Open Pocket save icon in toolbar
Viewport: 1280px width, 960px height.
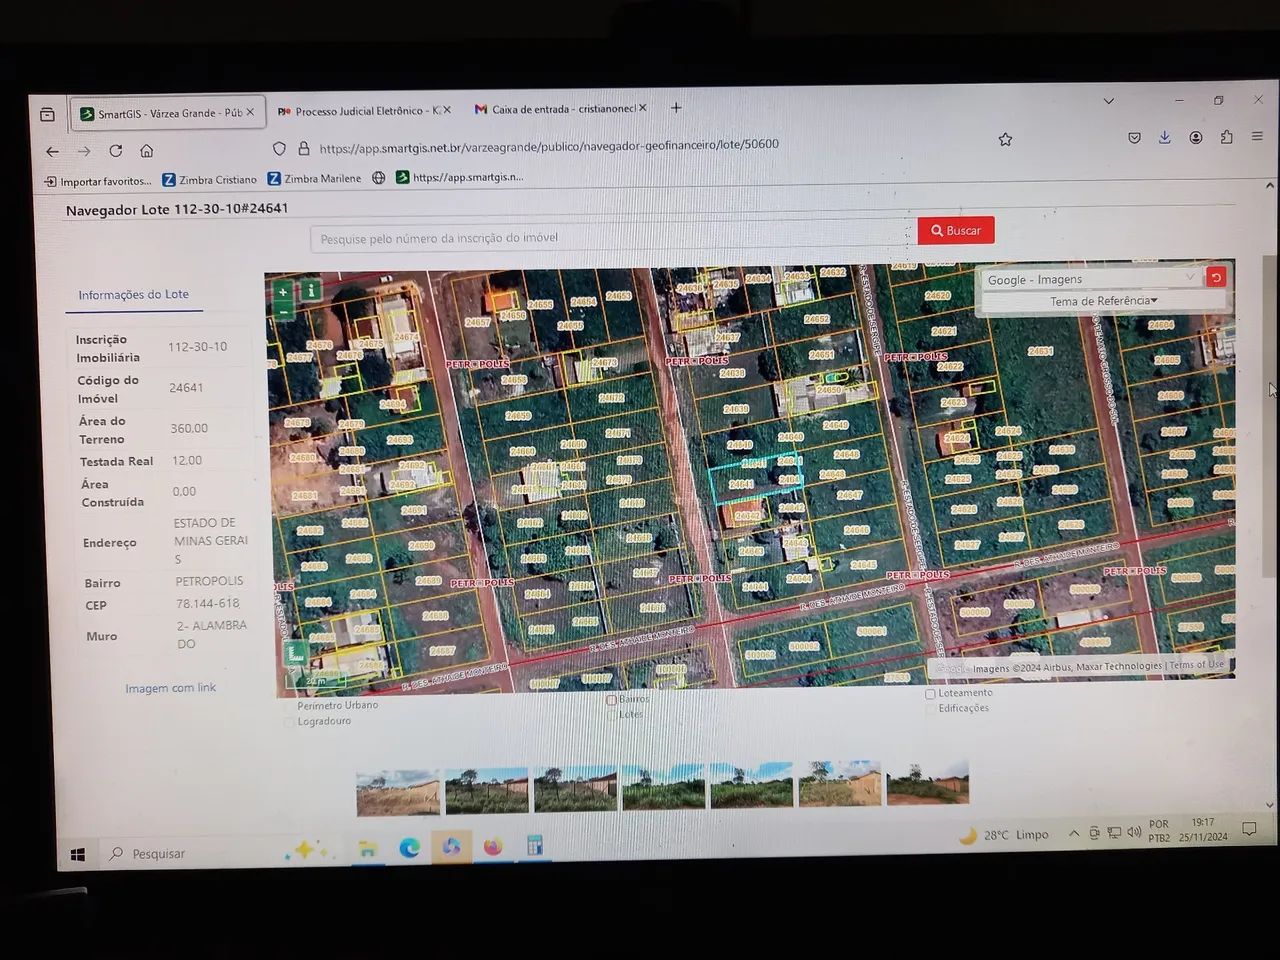[1134, 138]
